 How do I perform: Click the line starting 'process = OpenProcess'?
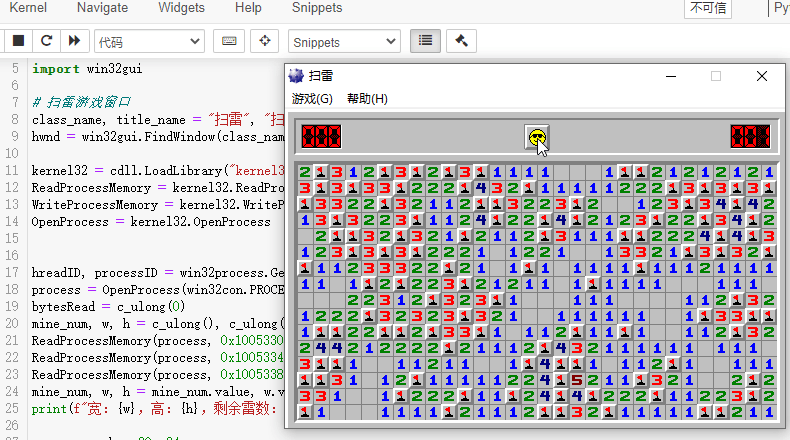click(158, 290)
